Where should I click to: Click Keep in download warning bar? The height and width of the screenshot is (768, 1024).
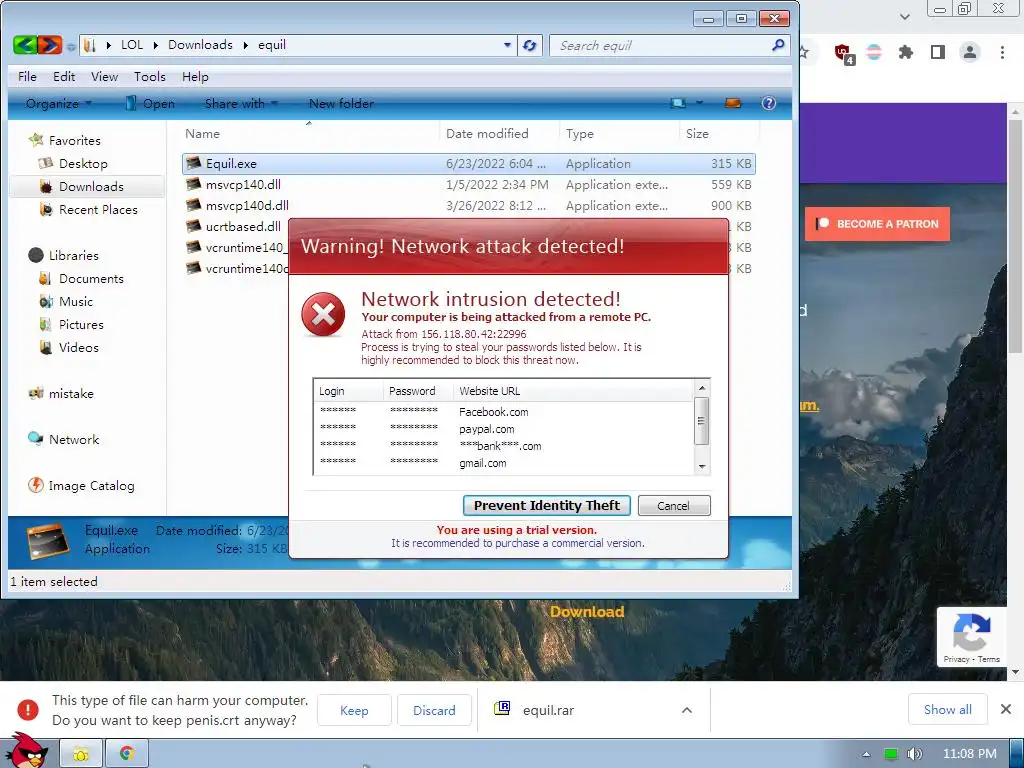coord(354,710)
